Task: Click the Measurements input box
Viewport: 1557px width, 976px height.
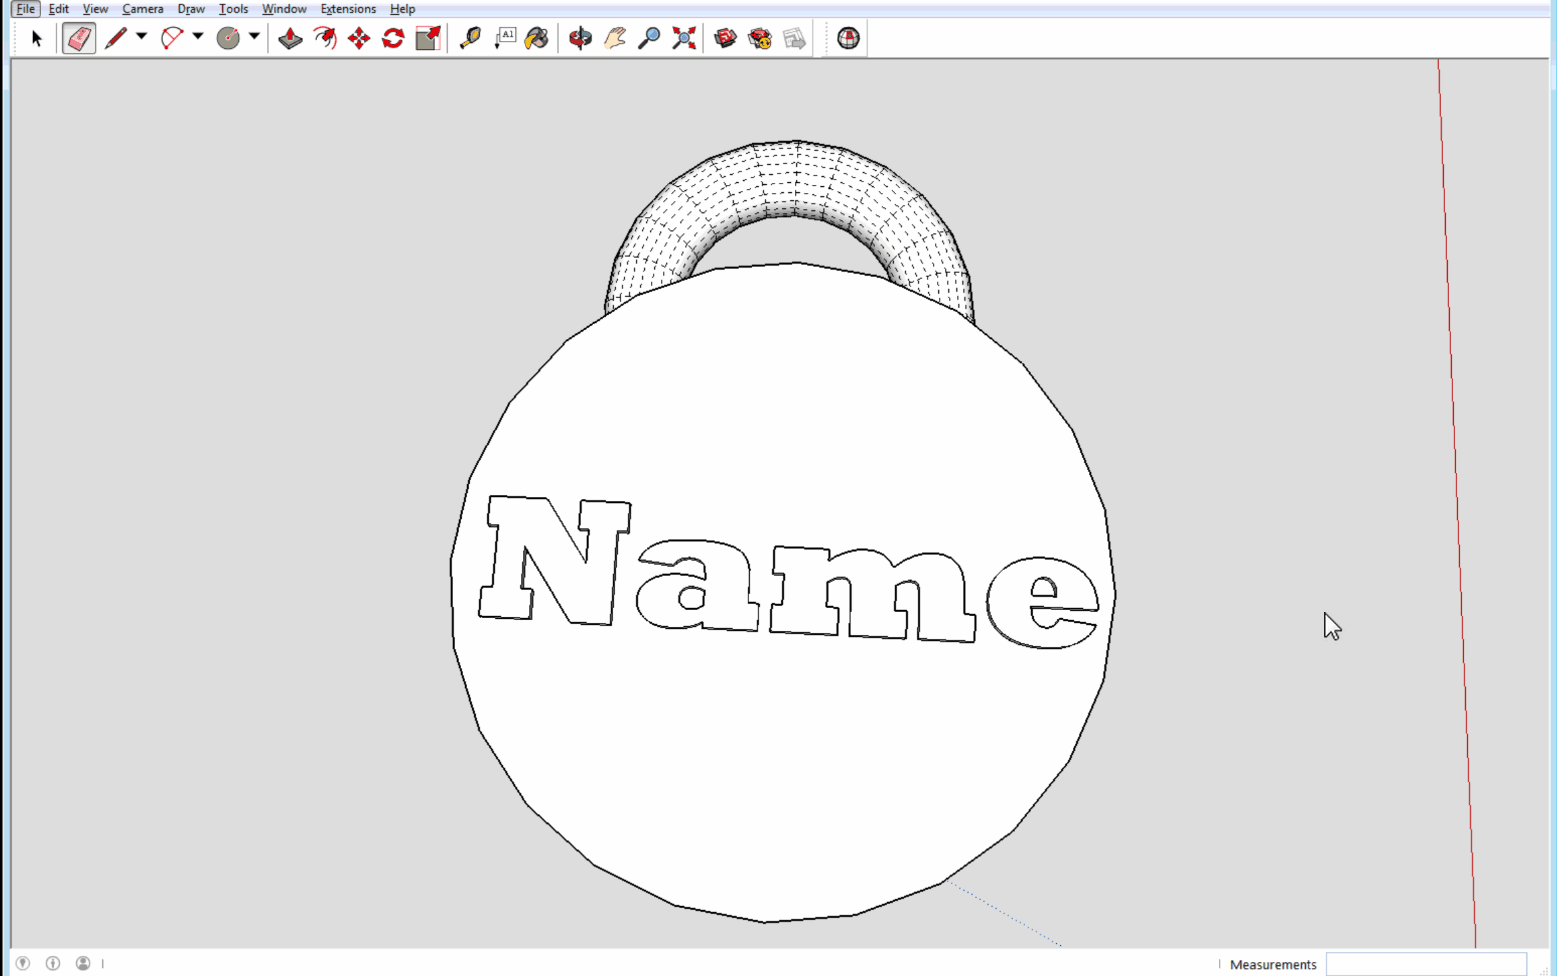Action: point(1425,964)
